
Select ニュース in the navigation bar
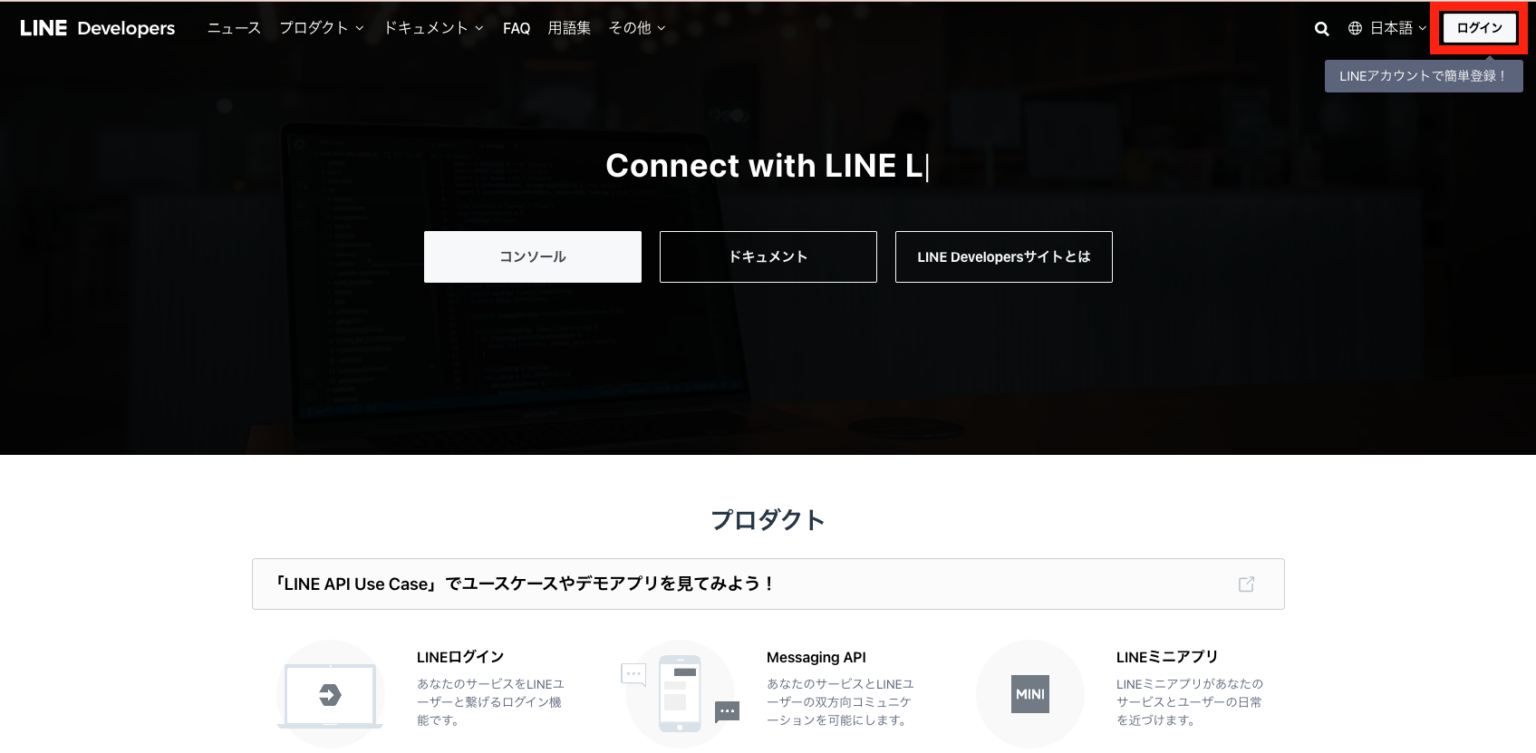[234, 28]
